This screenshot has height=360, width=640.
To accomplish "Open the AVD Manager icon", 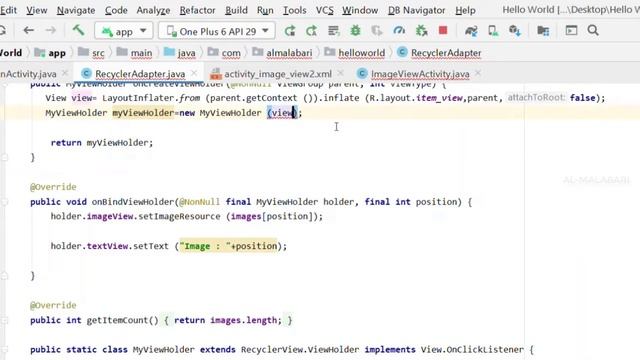I will [x=493, y=31].
